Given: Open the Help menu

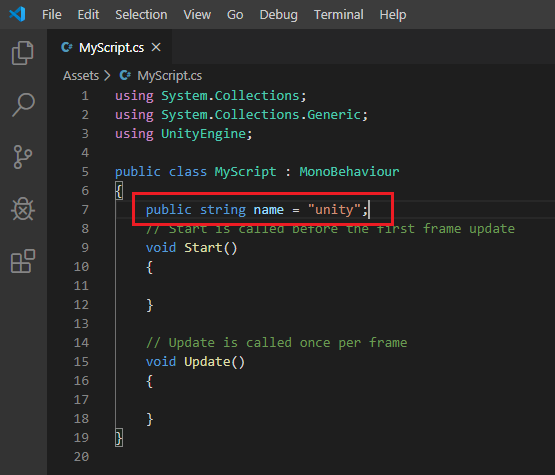Looking at the screenshot, I should click(393, 15).
